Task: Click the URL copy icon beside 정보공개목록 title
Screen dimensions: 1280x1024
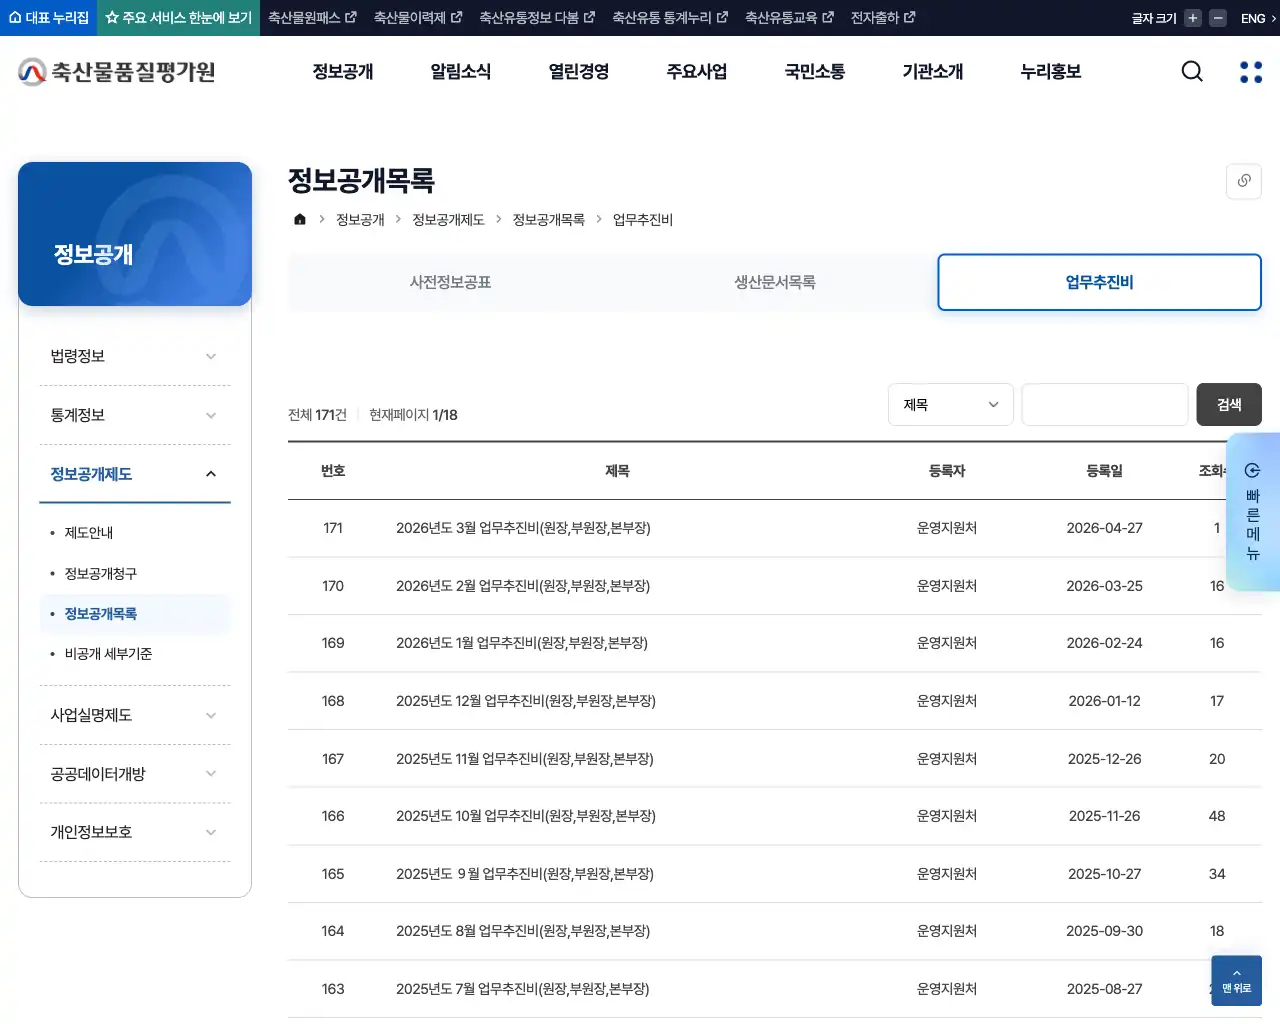Action: (x=1243, y=181)
